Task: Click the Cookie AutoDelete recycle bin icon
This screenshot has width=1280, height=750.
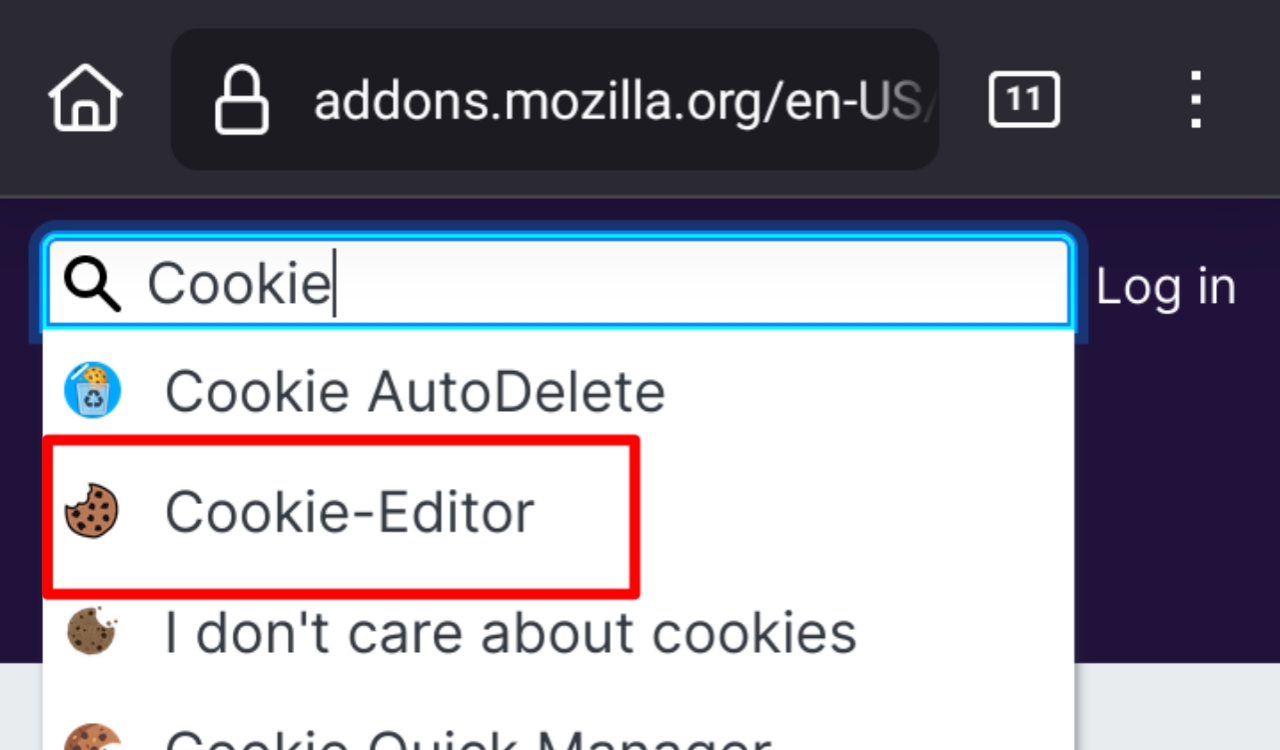Action: pyautogui.click(x=92, y=391)
